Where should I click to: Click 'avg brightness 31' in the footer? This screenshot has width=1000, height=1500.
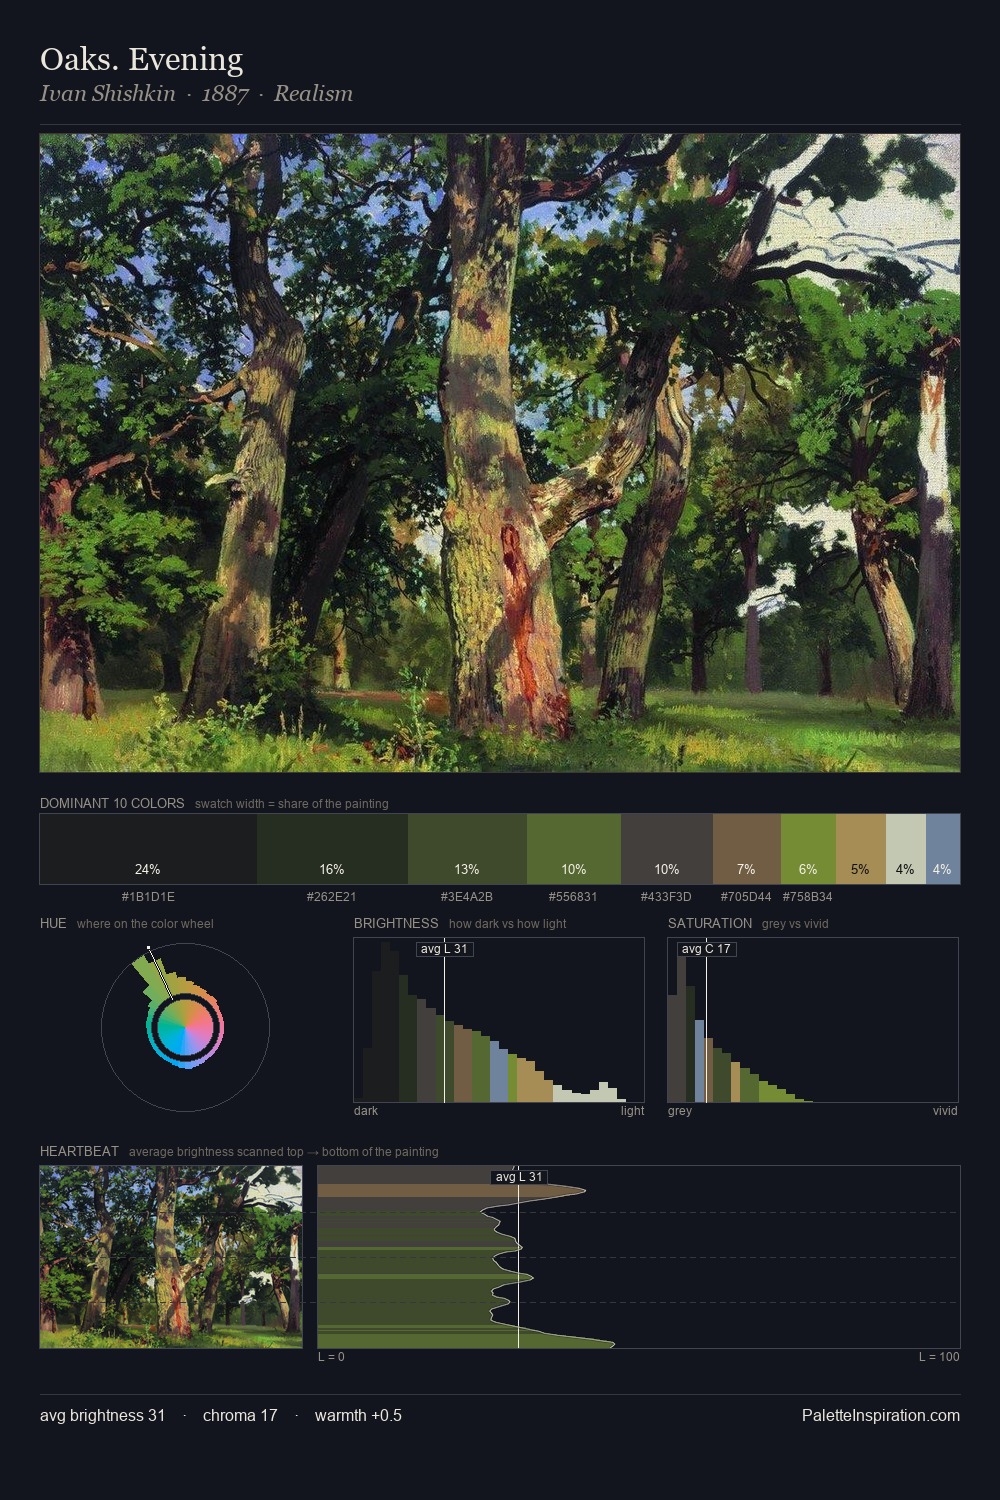point(103,1415)
